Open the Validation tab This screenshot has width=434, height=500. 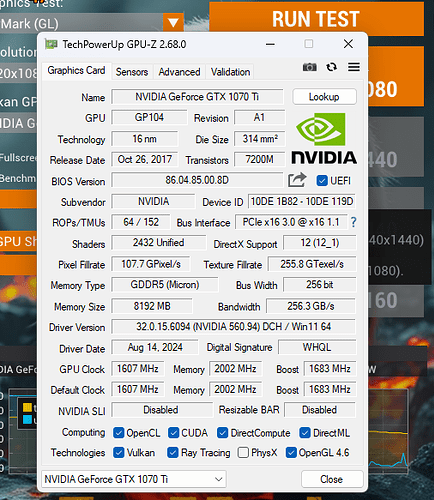coord(230,72)
